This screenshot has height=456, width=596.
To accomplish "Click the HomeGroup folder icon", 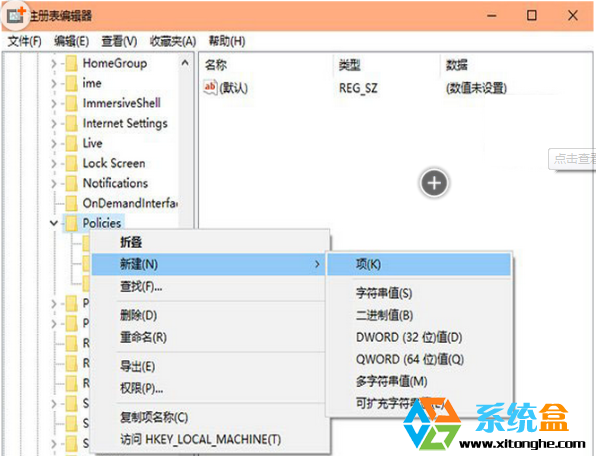I will 71,63.
